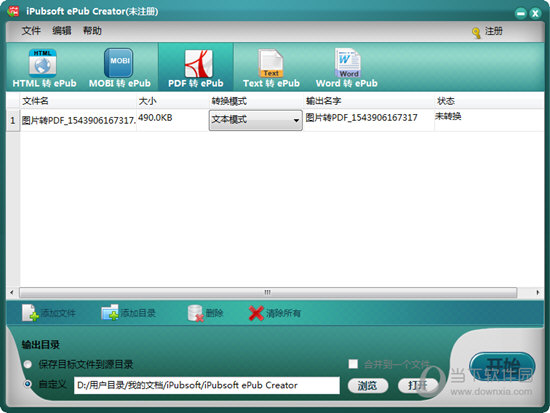Click the 转换模式 column header
Image resolution: width=550 pixels, height=413 pixels.
(x=256, y=101)
